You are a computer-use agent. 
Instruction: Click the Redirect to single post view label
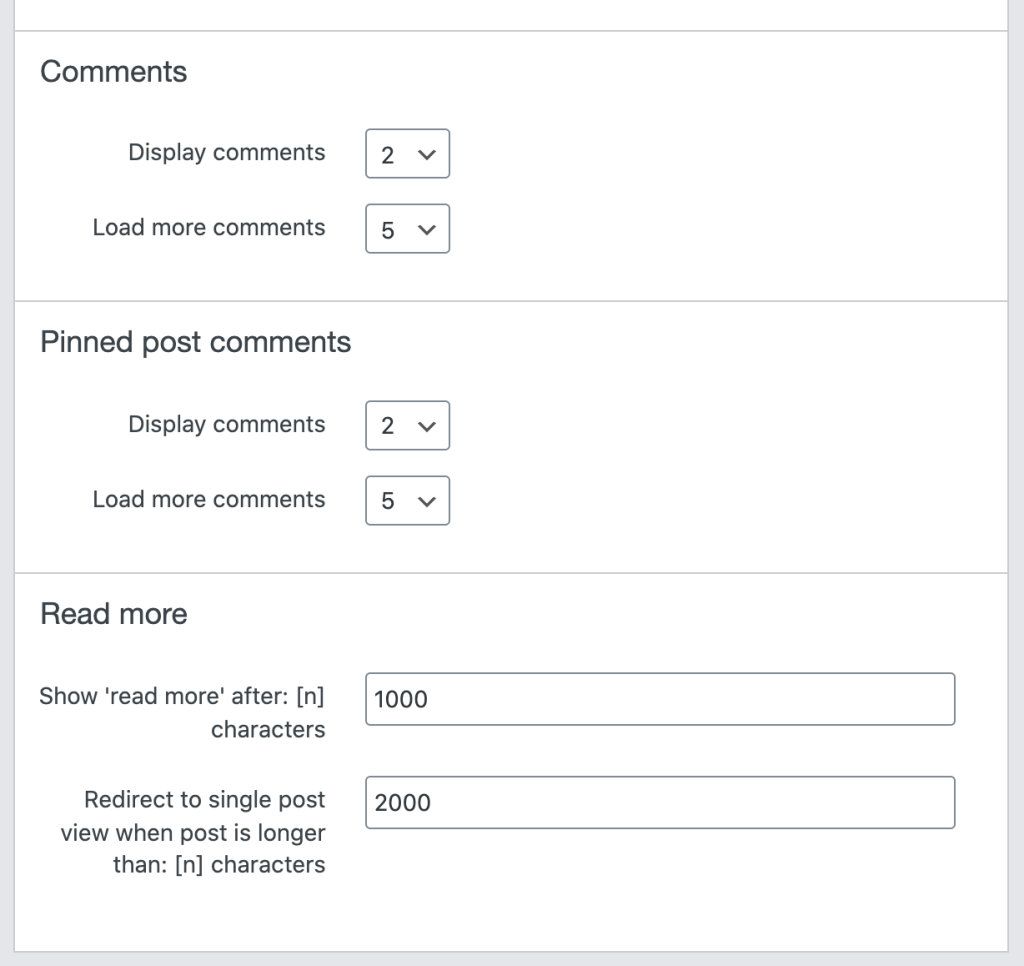[x=193, y=832]
